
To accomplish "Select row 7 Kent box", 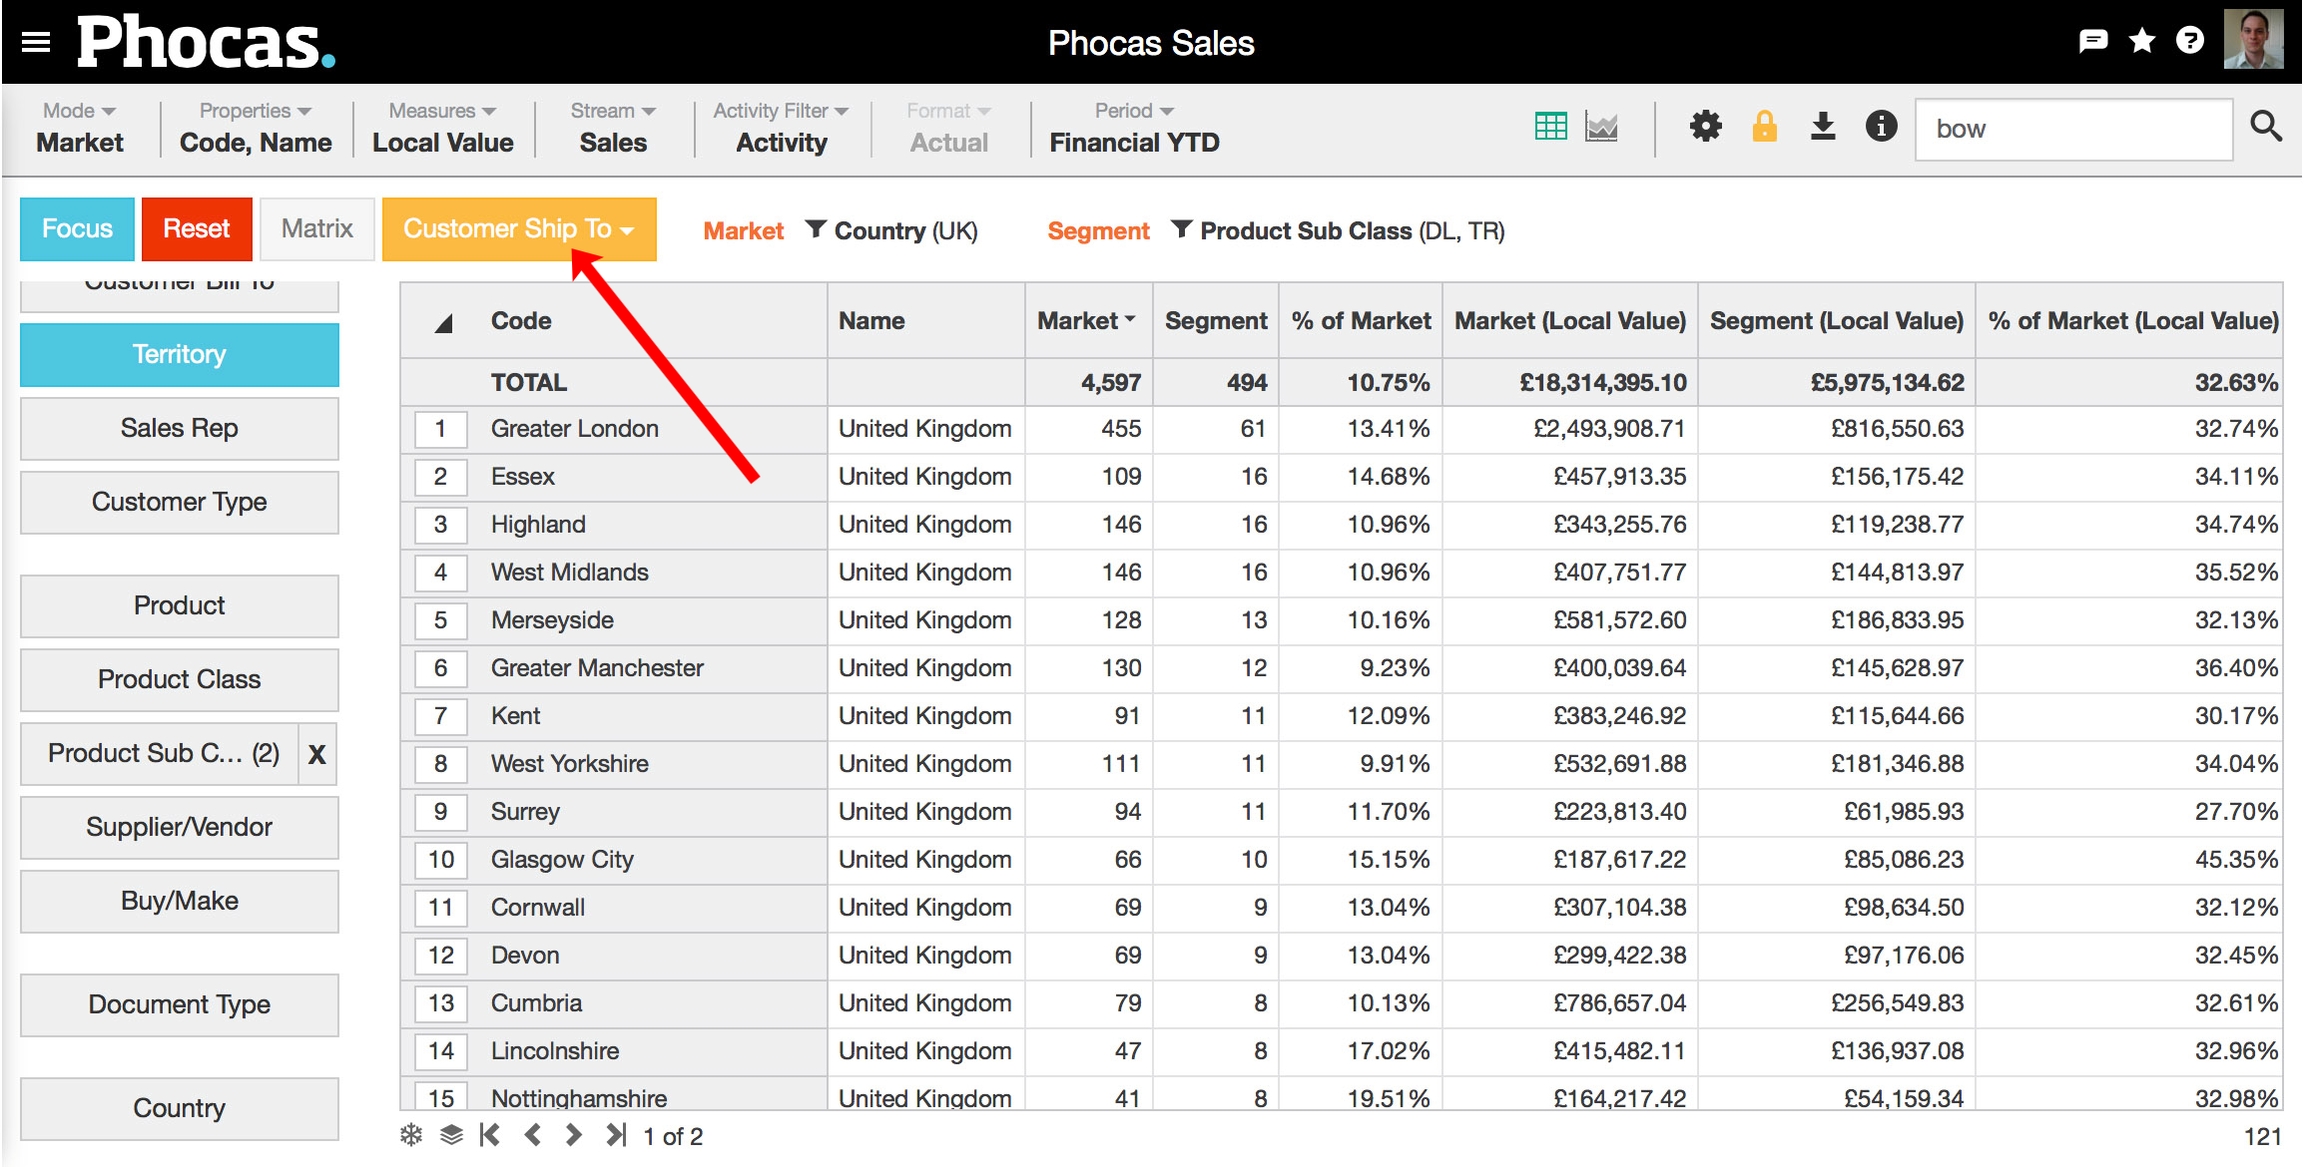I will (x=440, y=716).
